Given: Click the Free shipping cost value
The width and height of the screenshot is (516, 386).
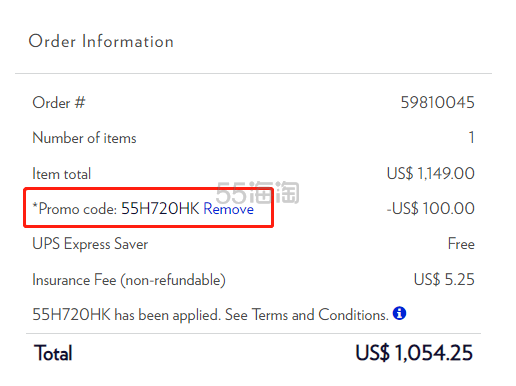Looking at the screenshot, I should pos(461,244).
